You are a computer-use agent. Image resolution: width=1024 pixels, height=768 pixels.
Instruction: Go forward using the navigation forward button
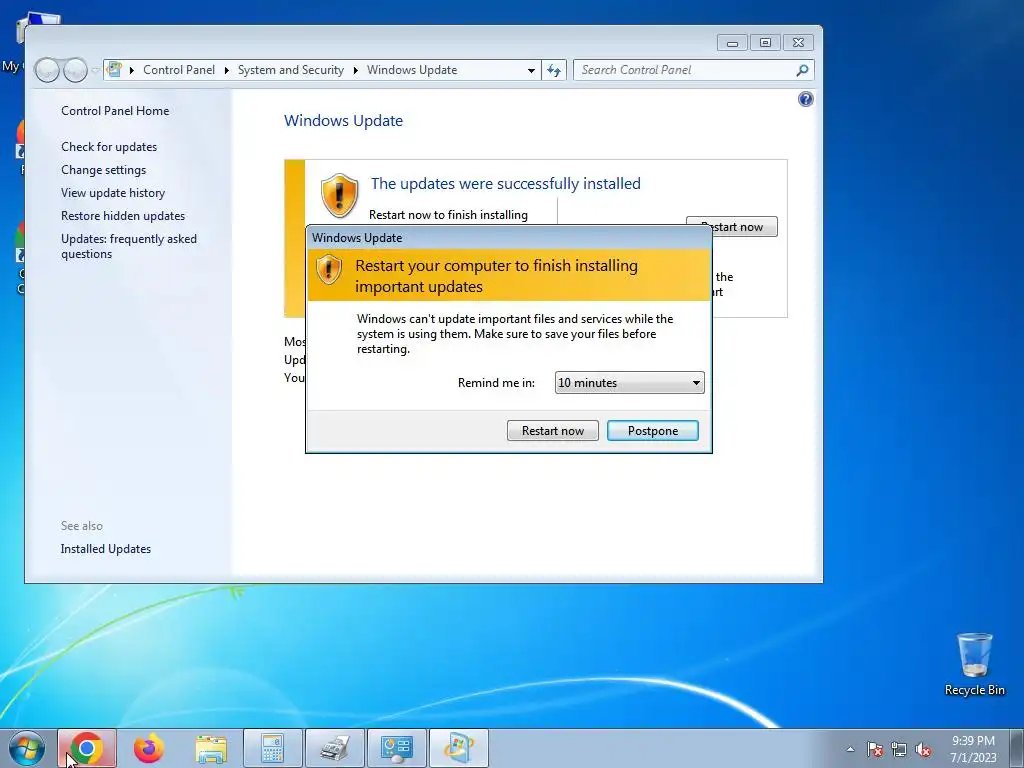point(75,70)
